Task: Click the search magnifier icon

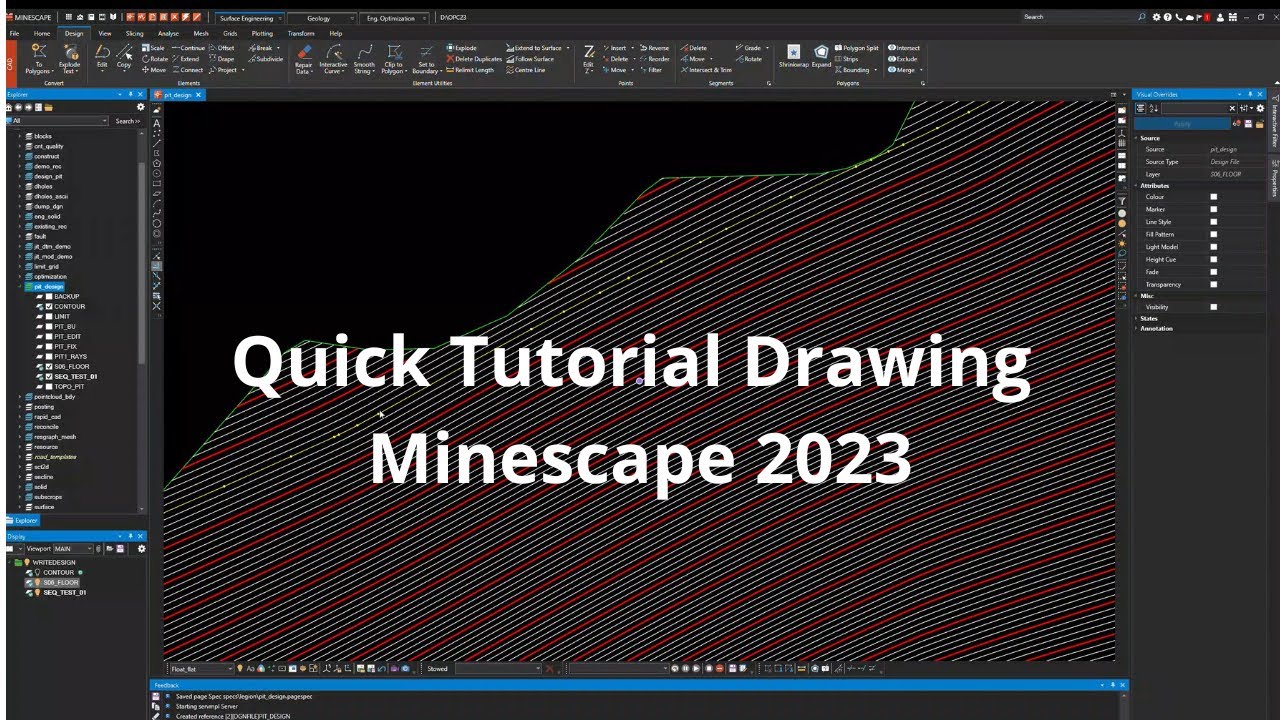Action: [1143, 17]
